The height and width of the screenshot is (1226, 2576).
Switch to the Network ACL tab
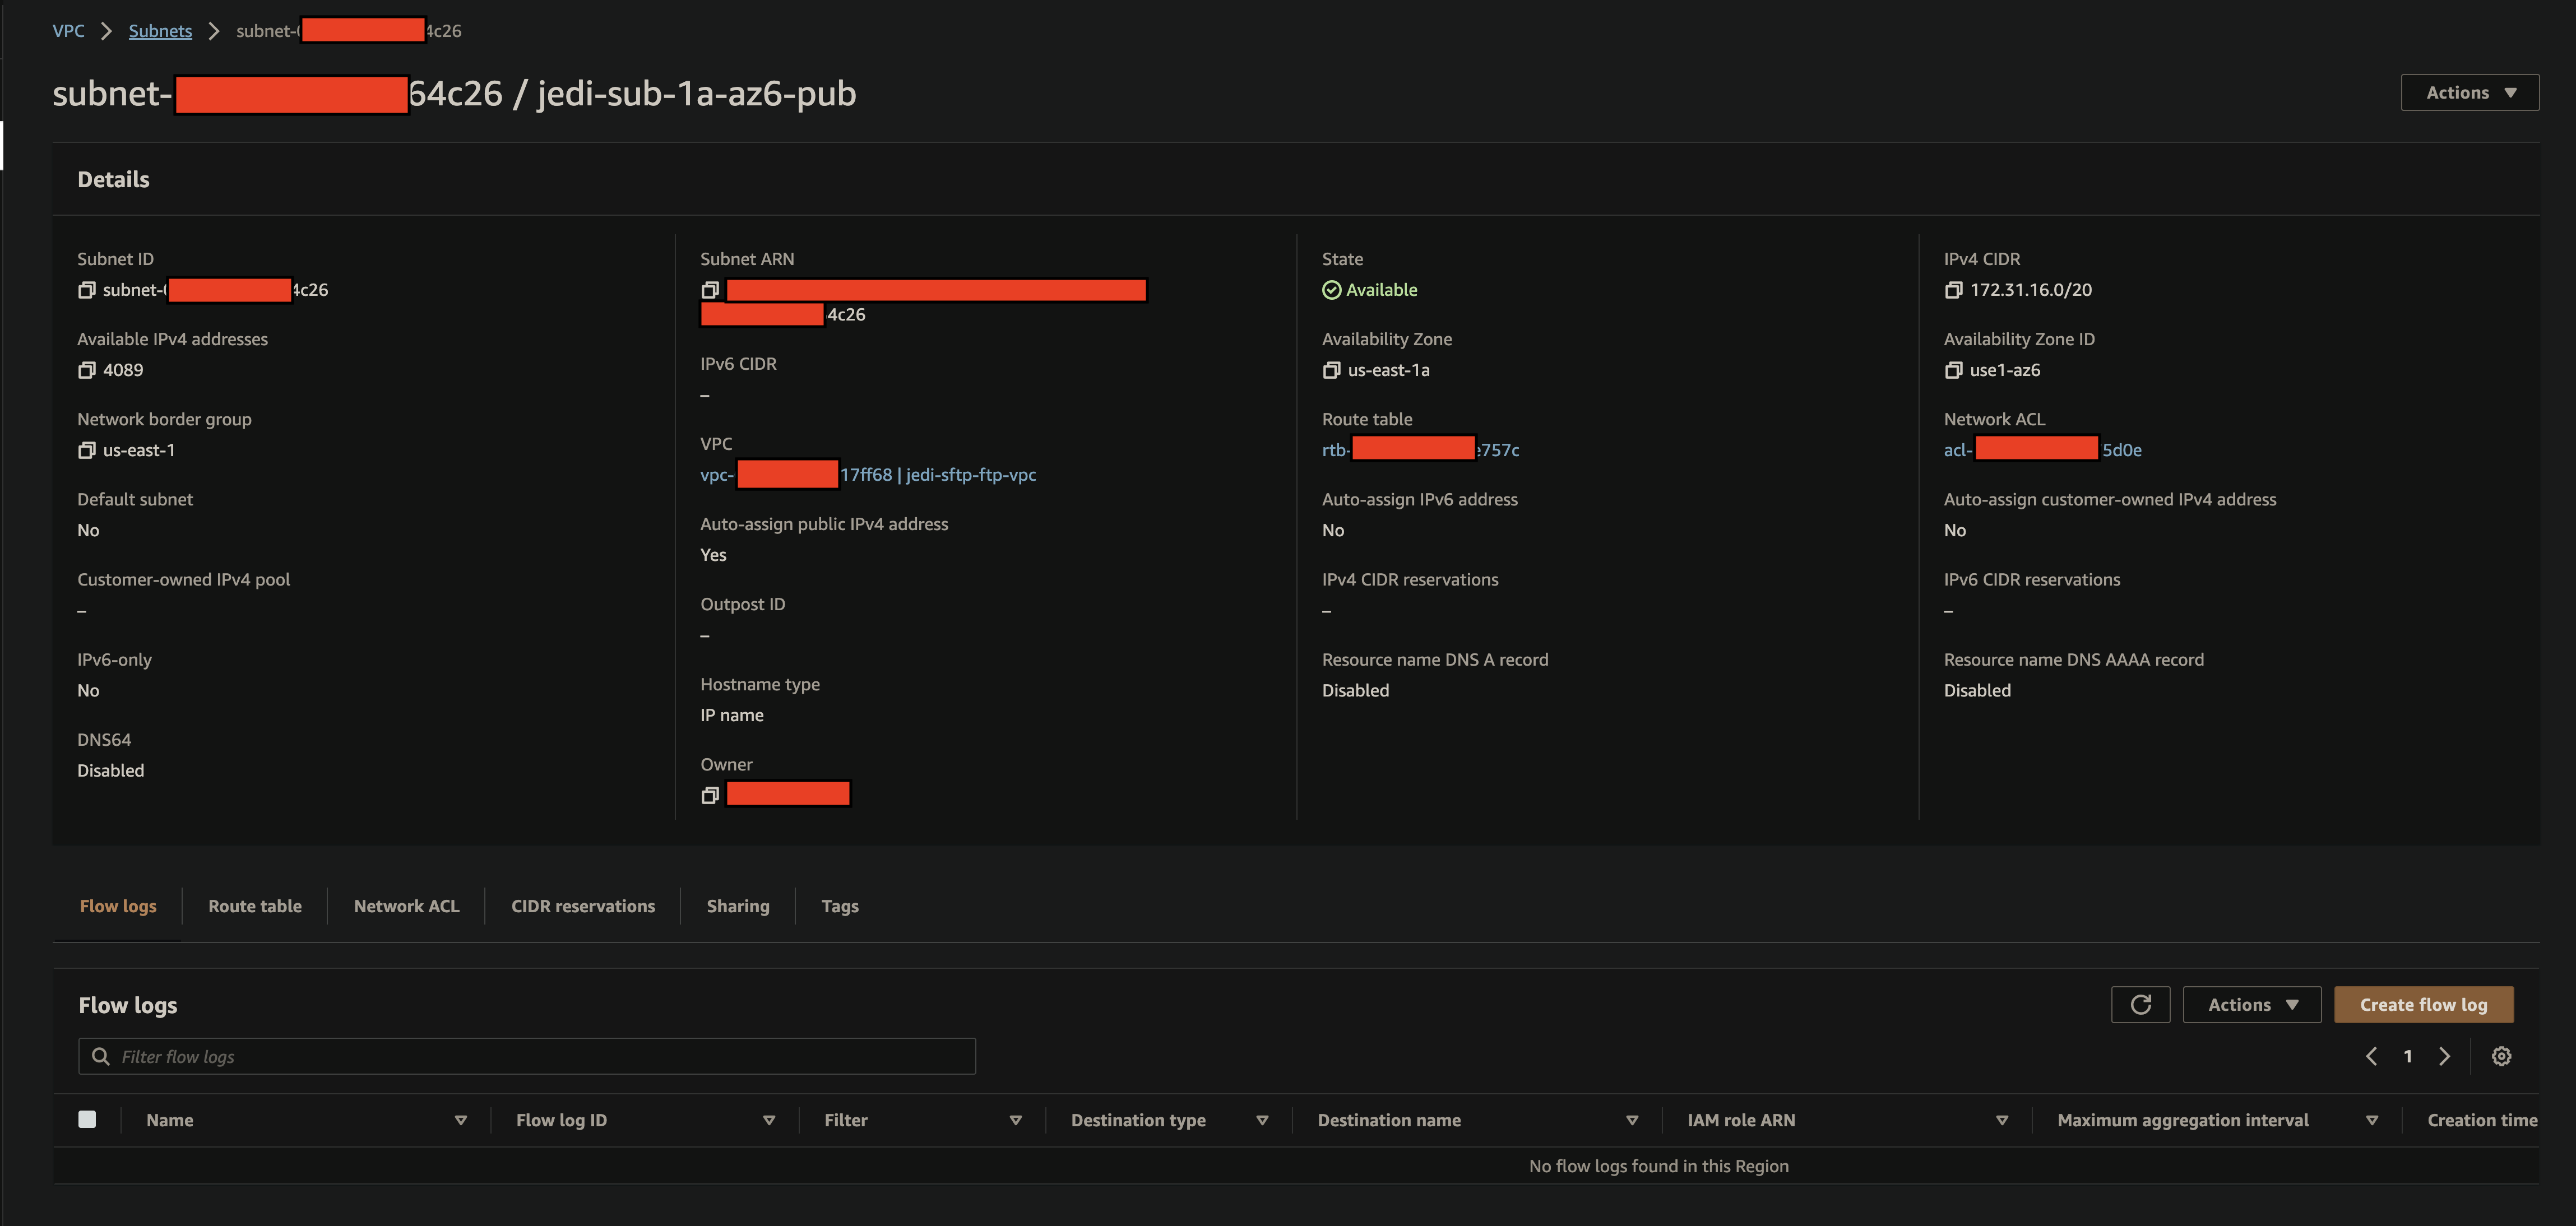(406, 906)
